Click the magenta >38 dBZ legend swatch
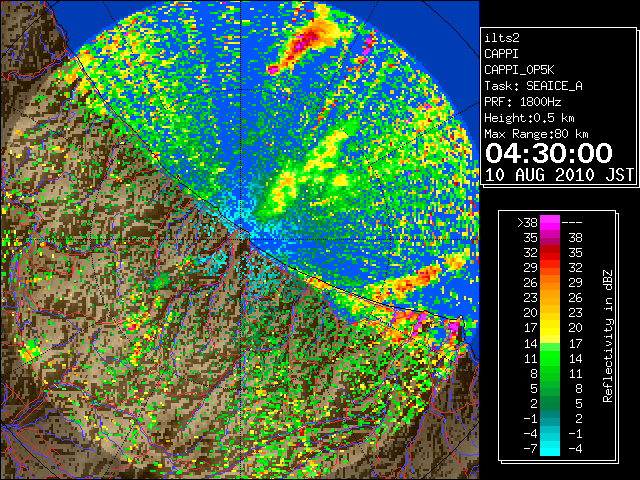 550,222
